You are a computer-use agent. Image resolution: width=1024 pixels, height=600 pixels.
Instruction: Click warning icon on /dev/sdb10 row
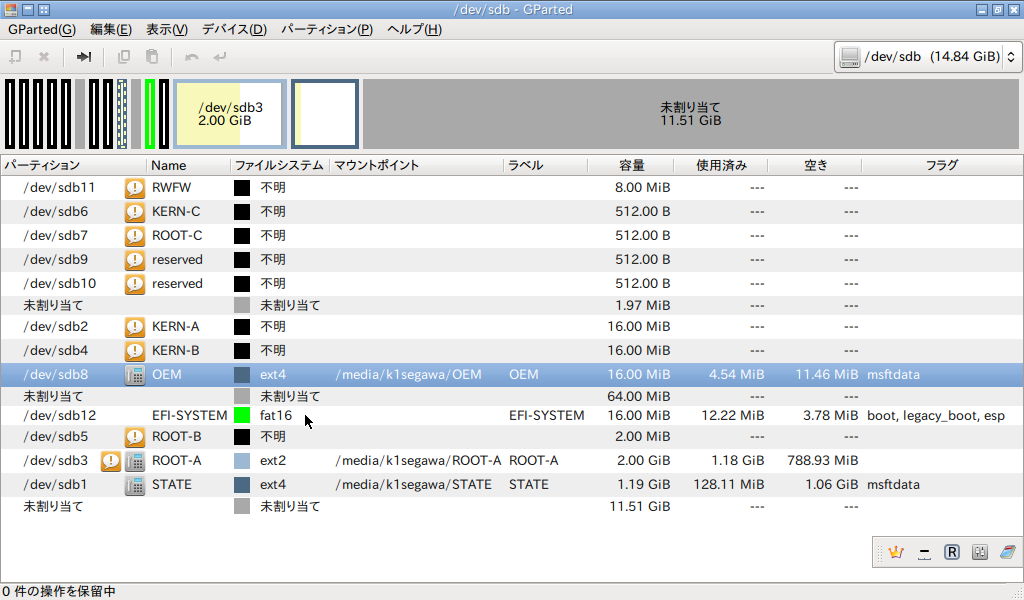tap(135, 284)
